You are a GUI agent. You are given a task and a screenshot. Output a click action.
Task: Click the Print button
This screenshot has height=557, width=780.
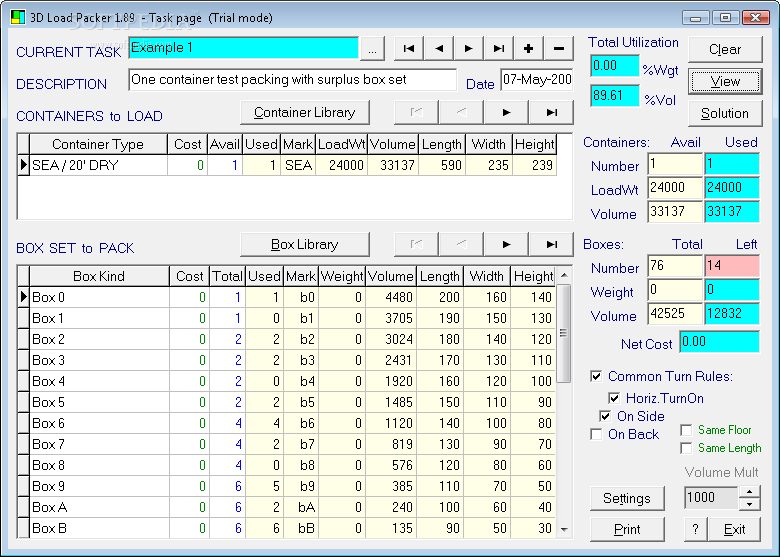tap(627, 529)
